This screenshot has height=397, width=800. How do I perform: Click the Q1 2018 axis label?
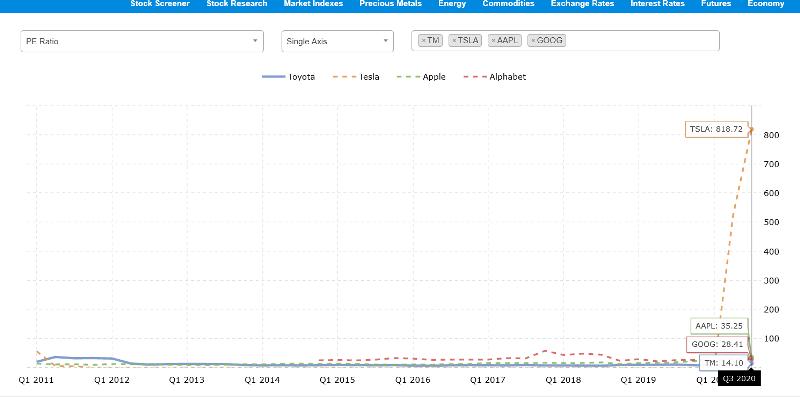[x=563, y=380]
